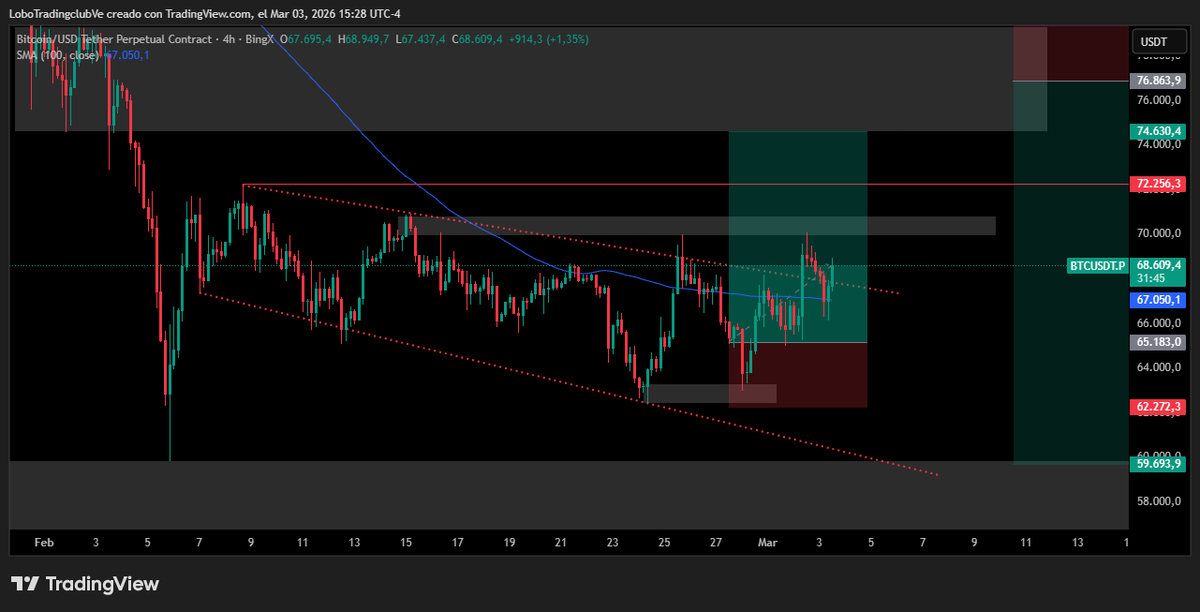
Task: Click the green 74.630,4 price label
Action: point(1158,131)
